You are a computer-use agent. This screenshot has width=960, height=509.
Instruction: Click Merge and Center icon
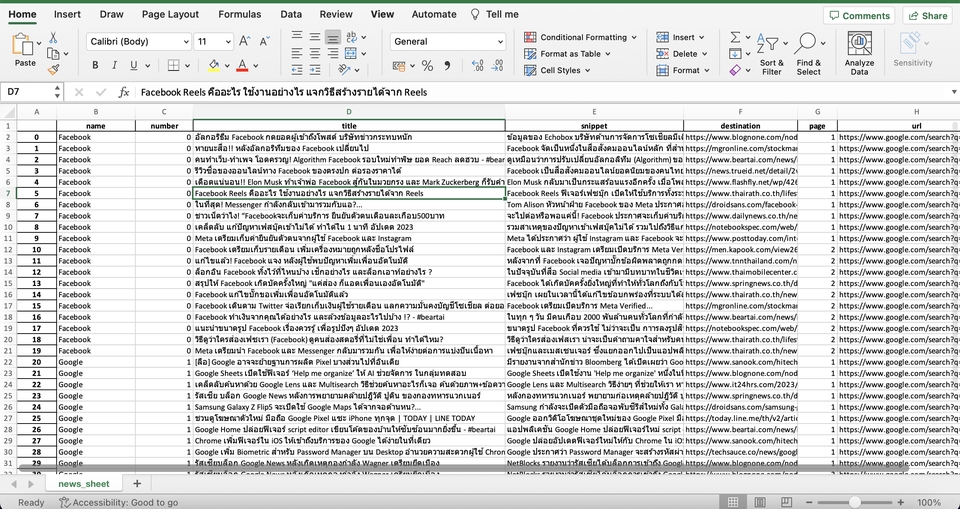pyautogui.click(x=350, y=54)
